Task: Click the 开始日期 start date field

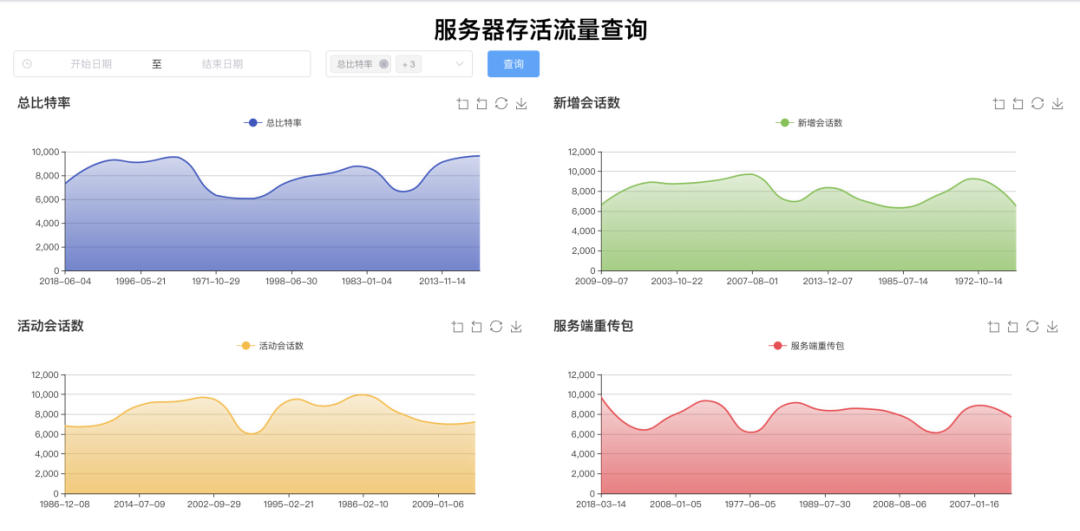Action: point(91,64)
